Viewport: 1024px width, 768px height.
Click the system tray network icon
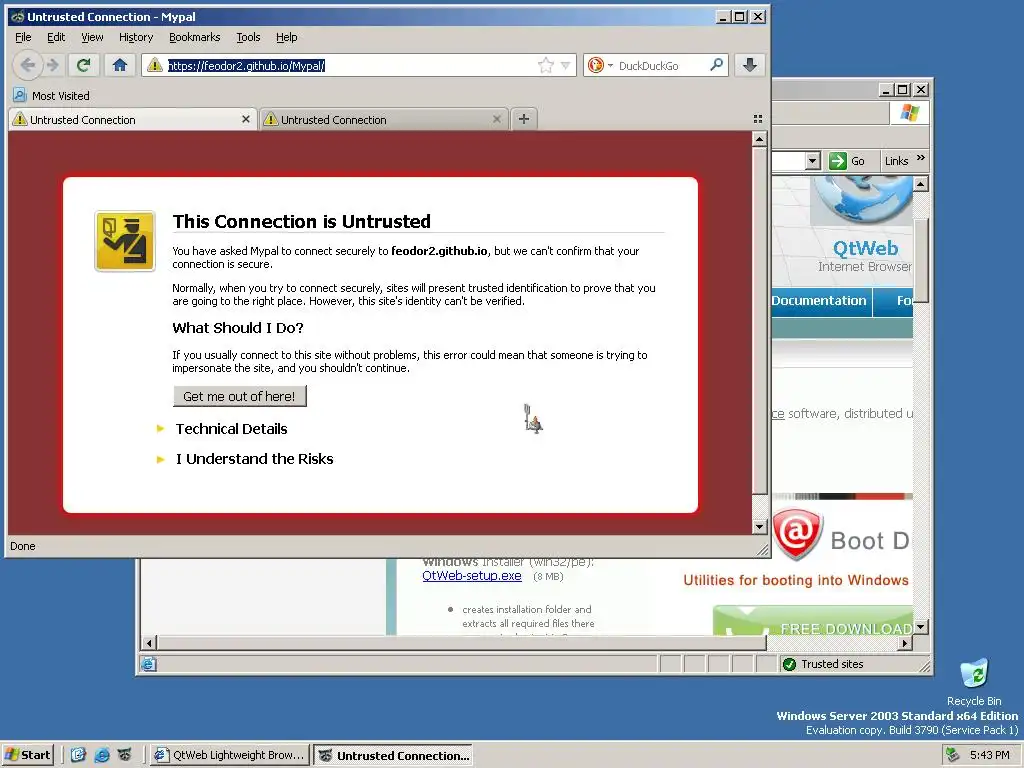pos(953,755)
